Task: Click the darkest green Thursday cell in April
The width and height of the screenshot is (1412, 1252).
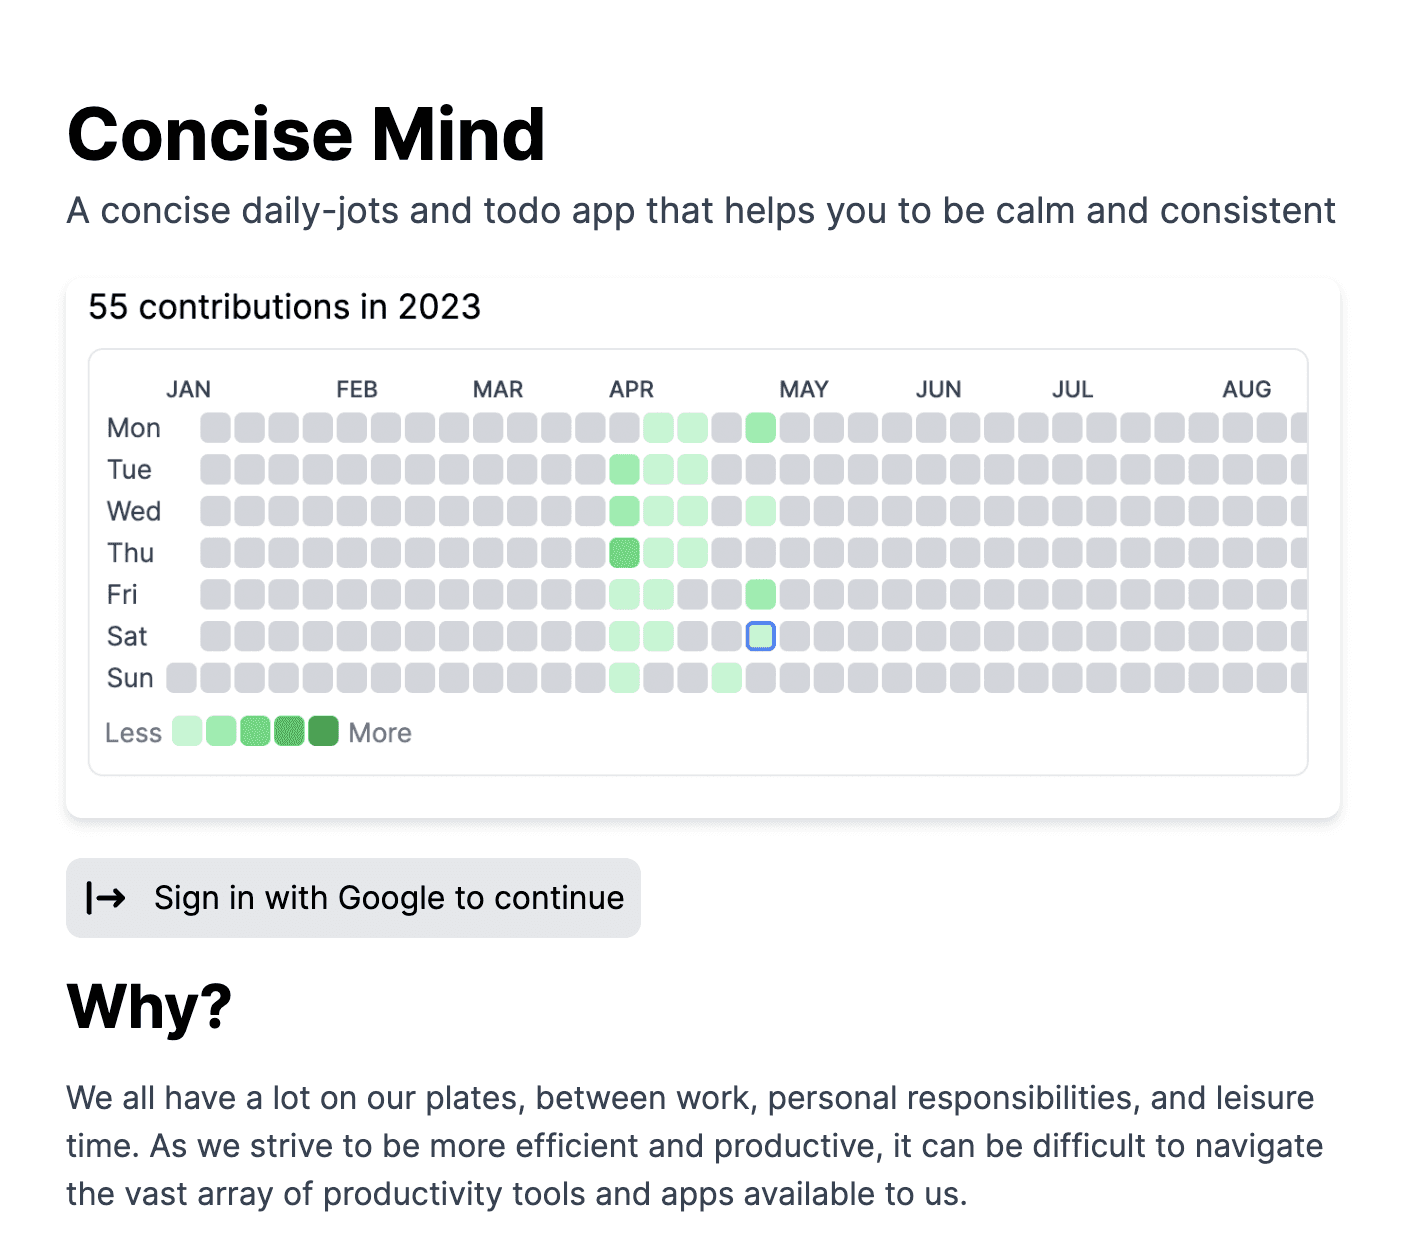Action: pyautogui.click(x=624, y=553)
